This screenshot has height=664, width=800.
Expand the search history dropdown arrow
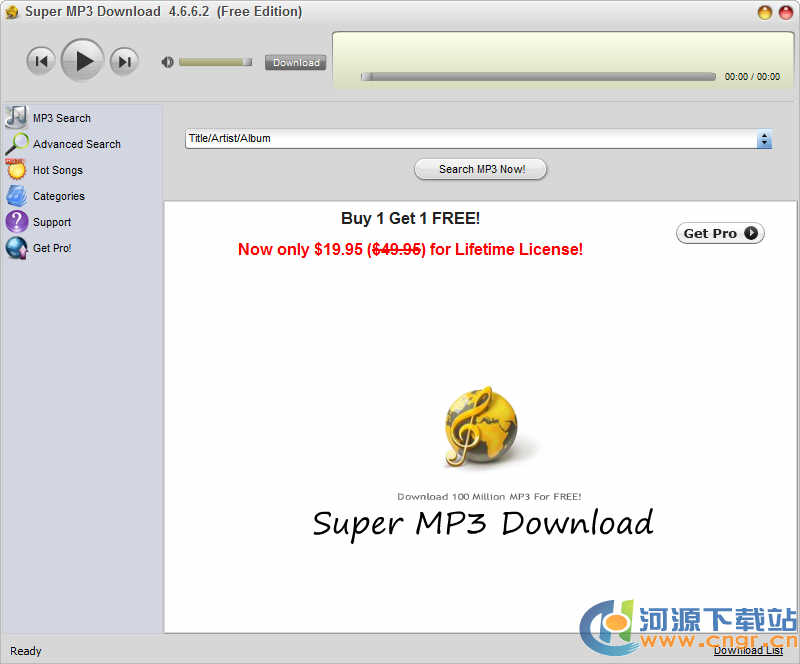764,139
